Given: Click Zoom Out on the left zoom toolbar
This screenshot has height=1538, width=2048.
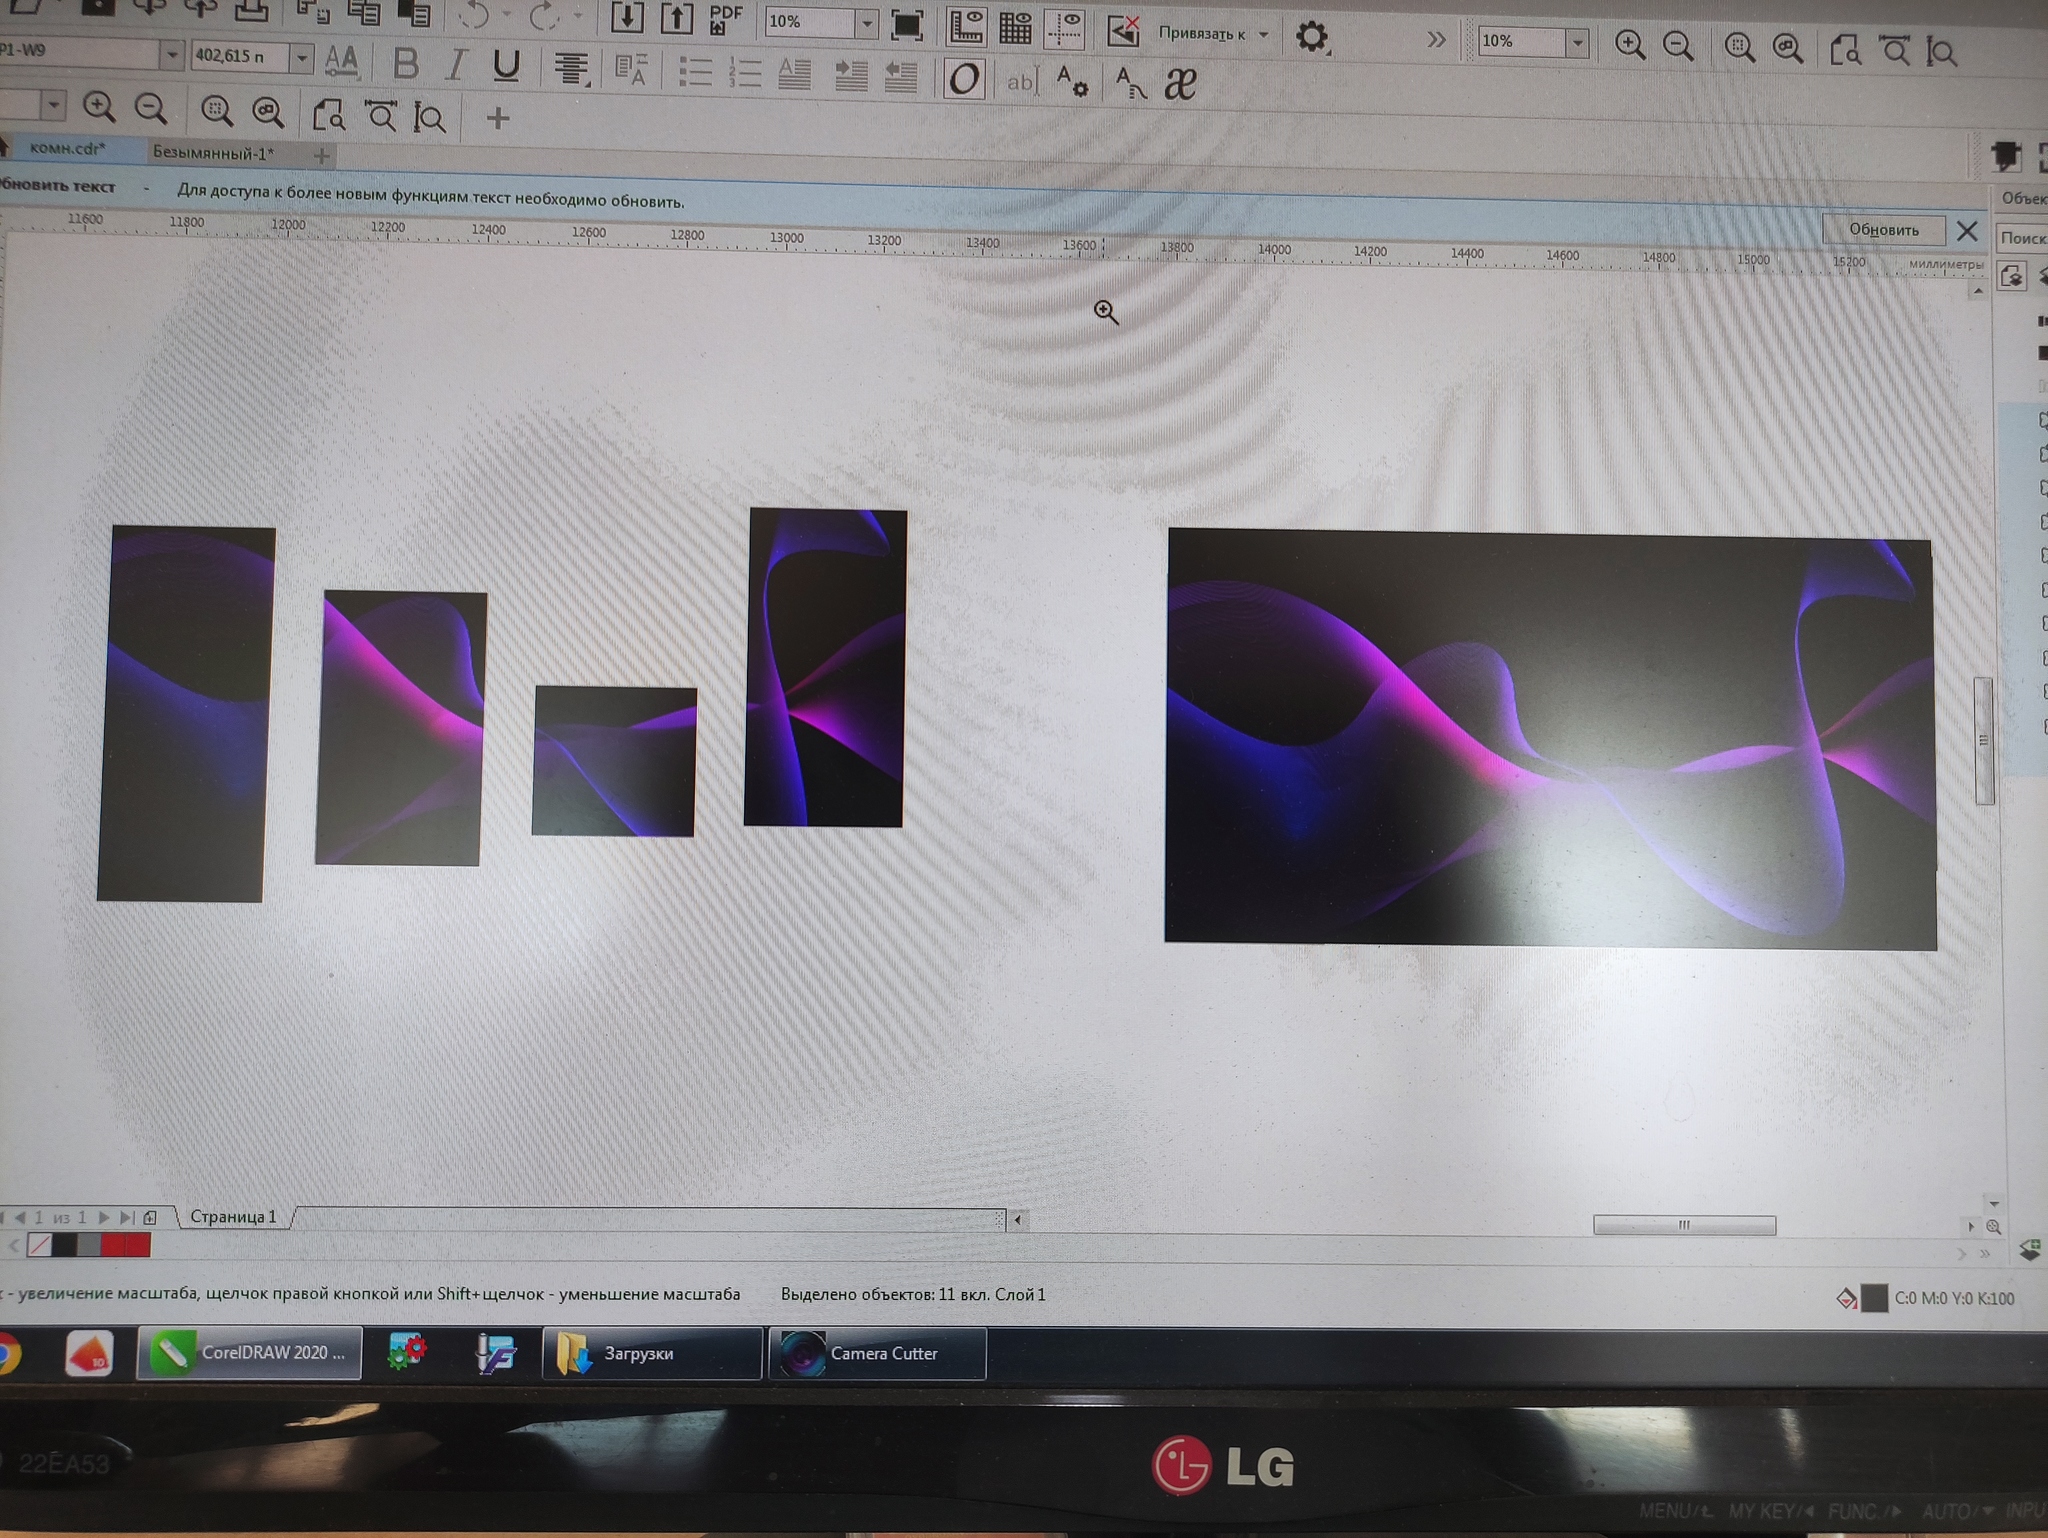Looking at the screenshot, I should tap(151, 107).
